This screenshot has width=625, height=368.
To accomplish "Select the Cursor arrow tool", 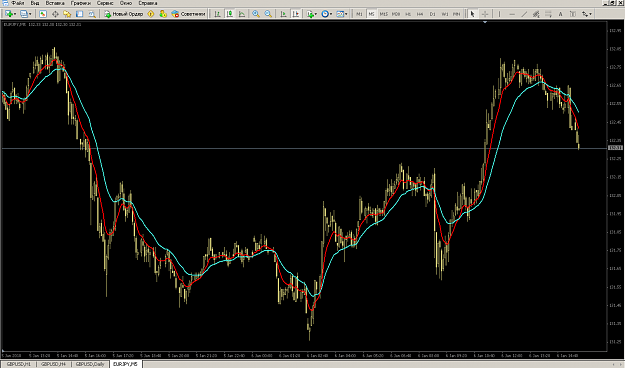I will (x=472, y=14).
